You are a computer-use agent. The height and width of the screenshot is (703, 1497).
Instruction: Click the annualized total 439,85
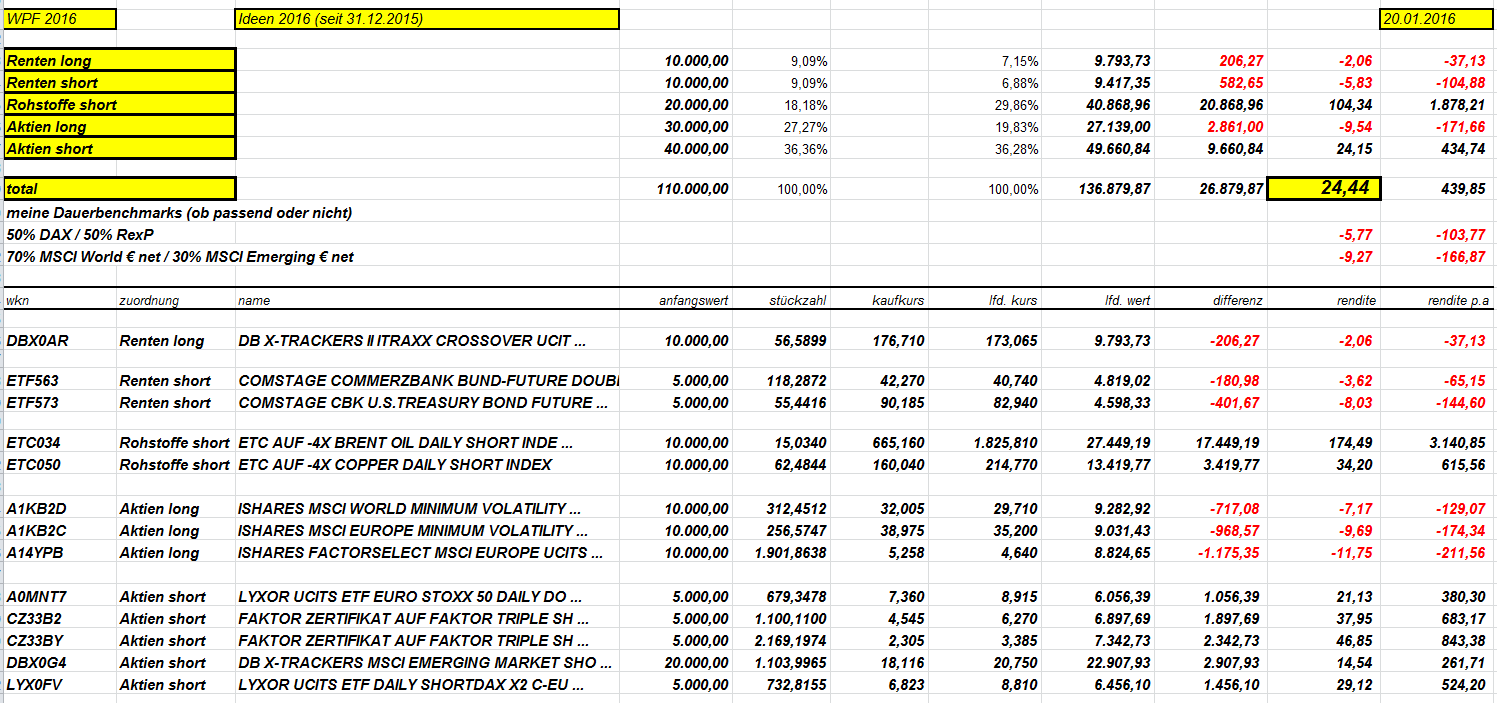coord(1462,189)
